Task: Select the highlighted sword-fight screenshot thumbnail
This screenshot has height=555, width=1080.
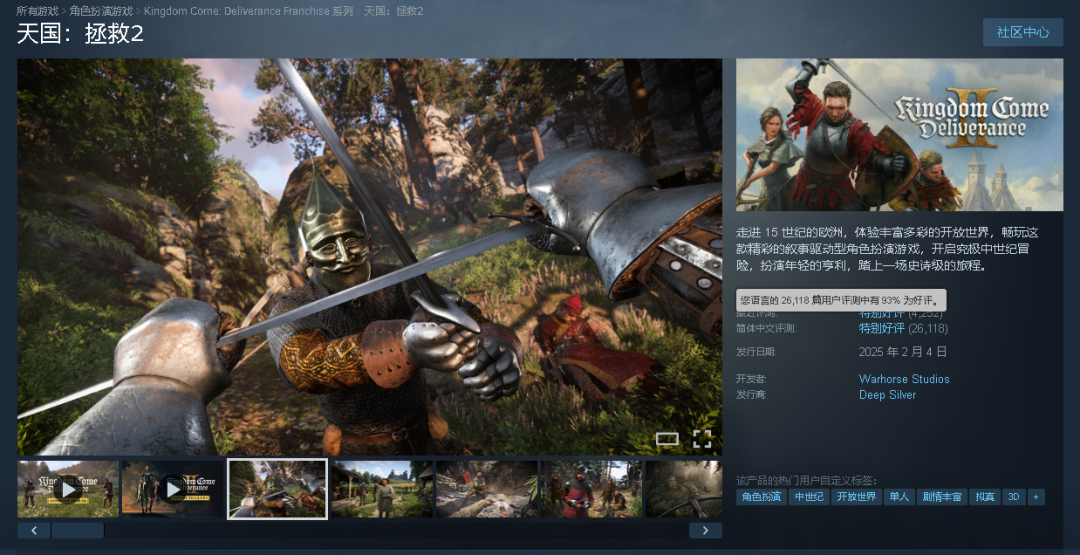Action: pos(278,489)
